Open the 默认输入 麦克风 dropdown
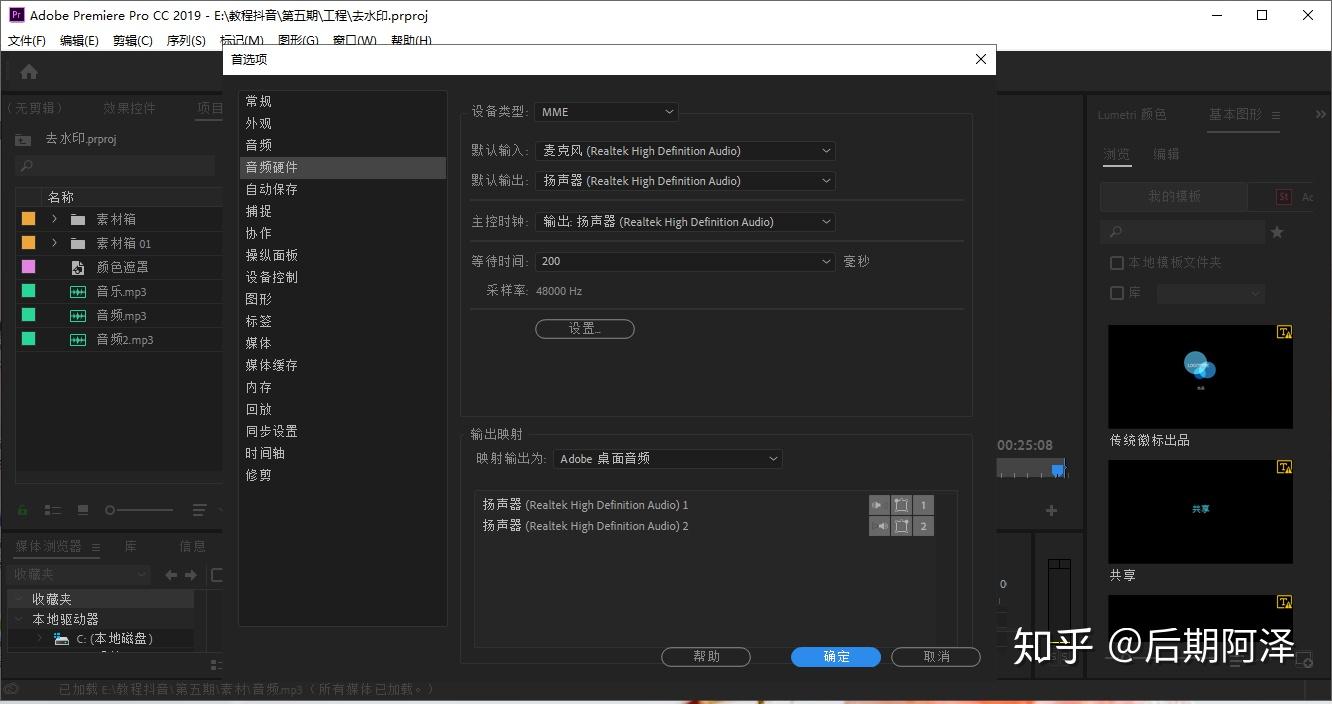This screenshot has width=1332, height=704. 685,151
